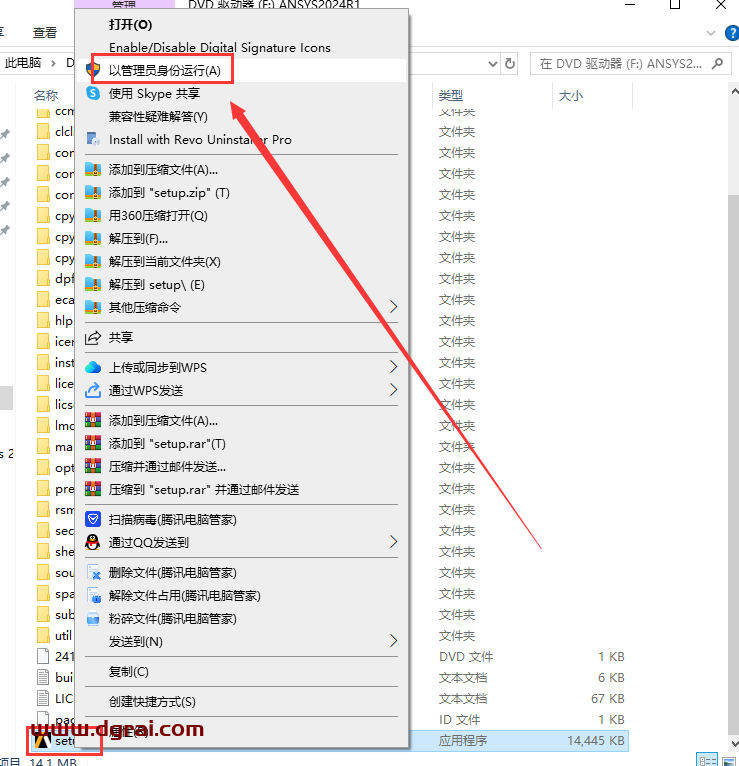Choose 使用 Skype 共享
Screen dimensions: 739x766
coord(154,93)
